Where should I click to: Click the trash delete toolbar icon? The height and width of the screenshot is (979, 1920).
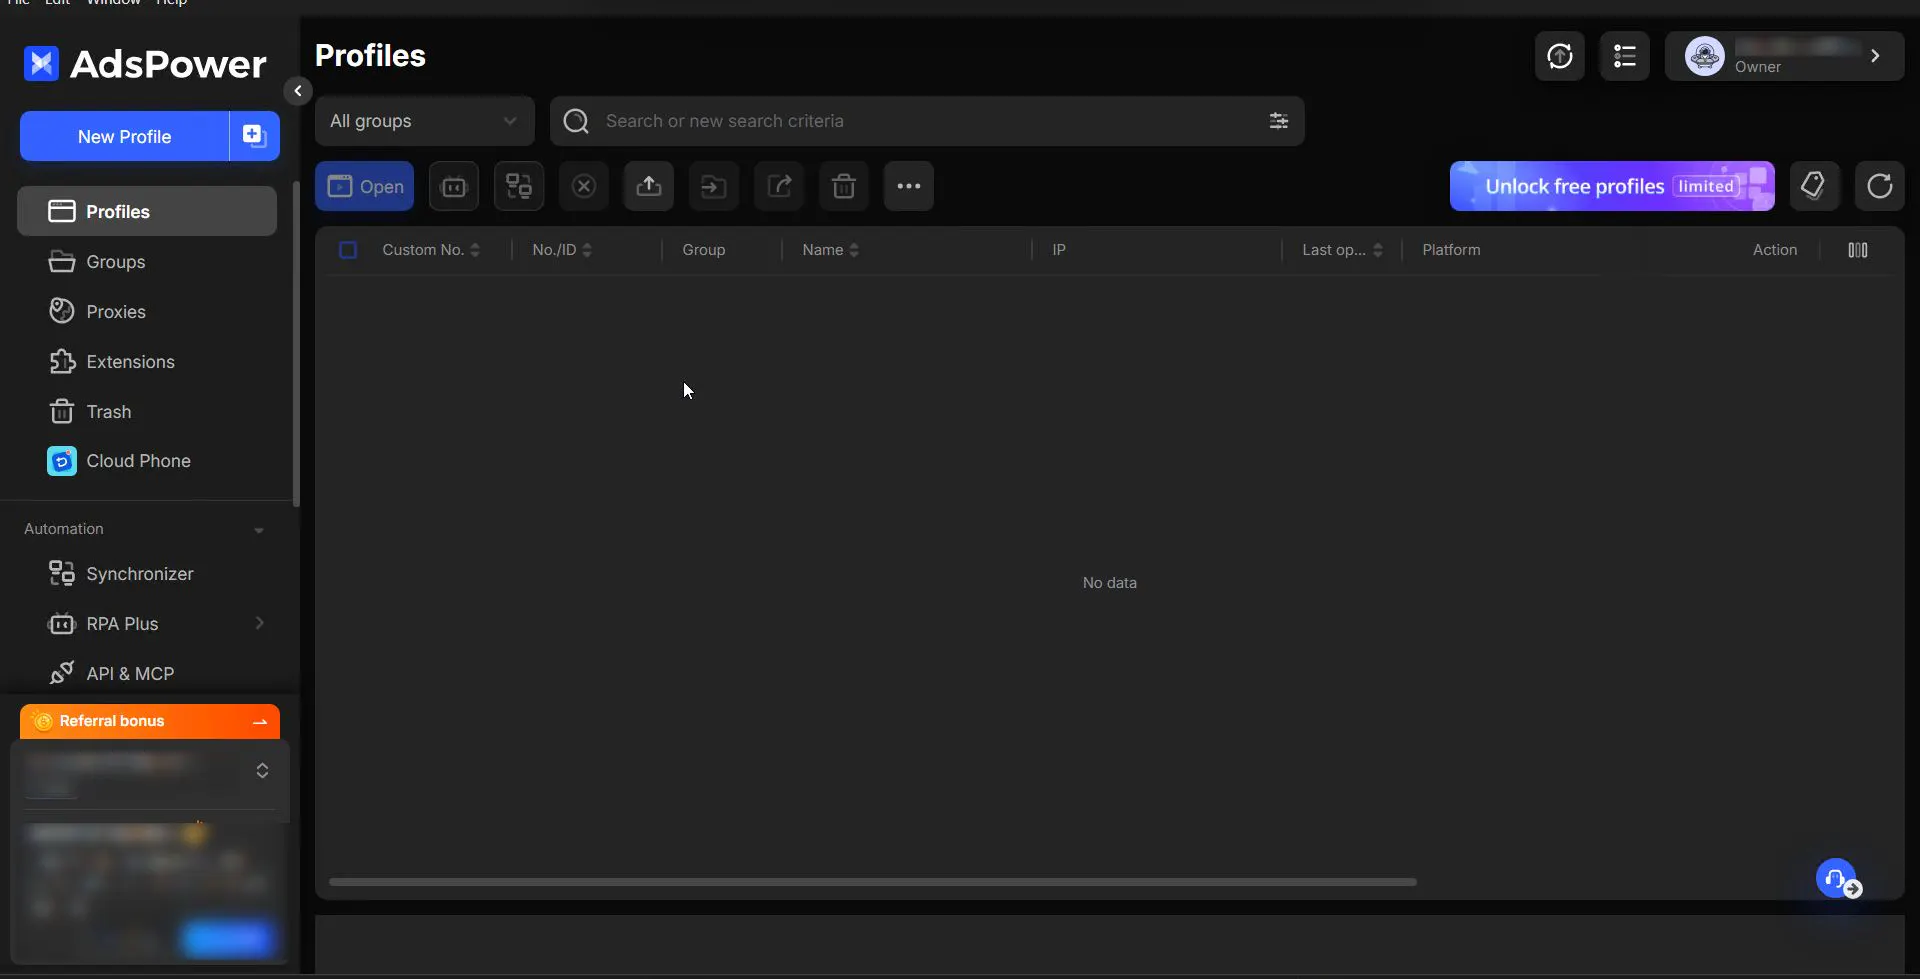(x=844, y=186)
